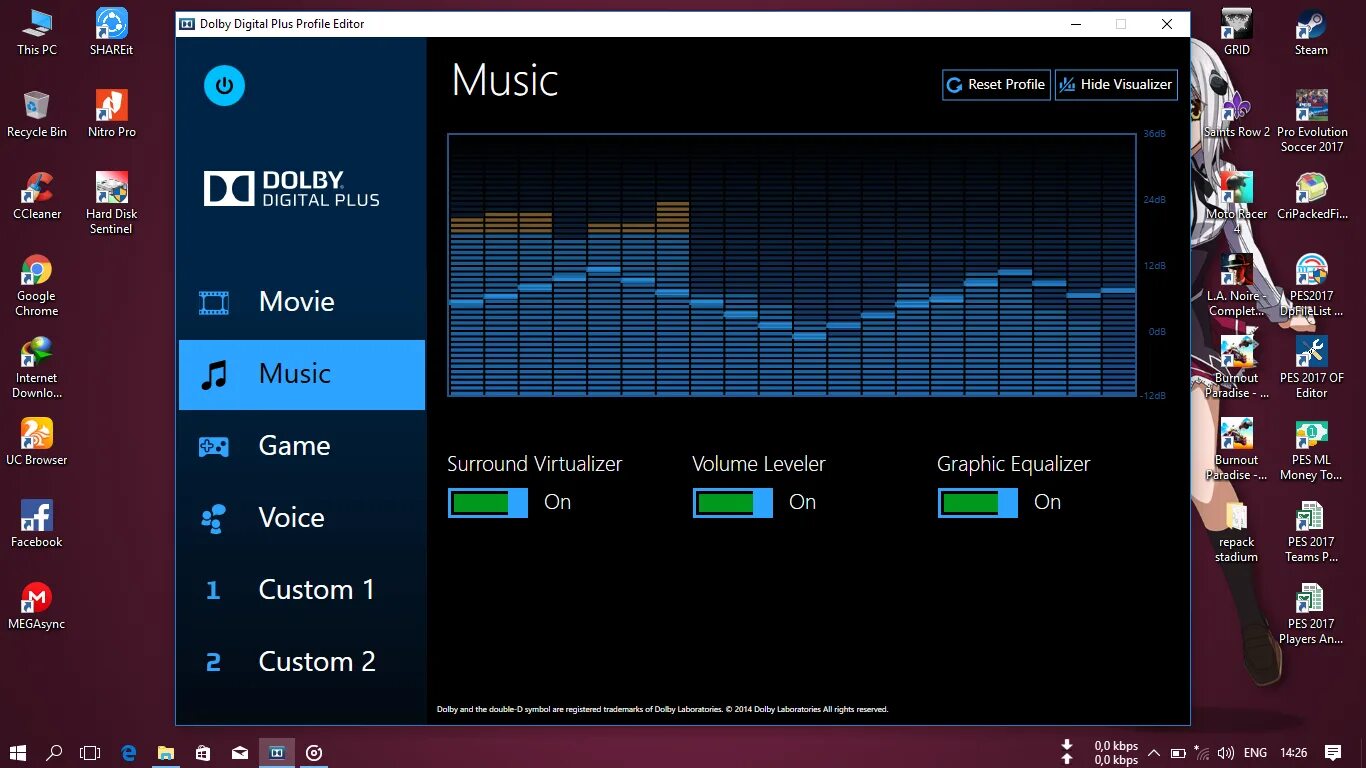Select the Nitro Pro shortcut
Image resolution: width=1366 pixels, height=768 pixels.
pos(111,114)
